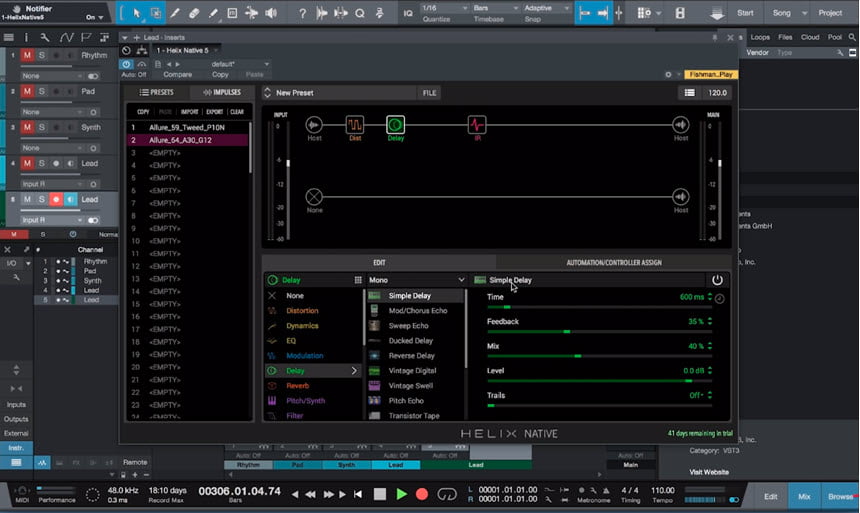This screenshot has height=513, width=860.
Task: Click the Dist block in signal path
Action: (355, 125)
